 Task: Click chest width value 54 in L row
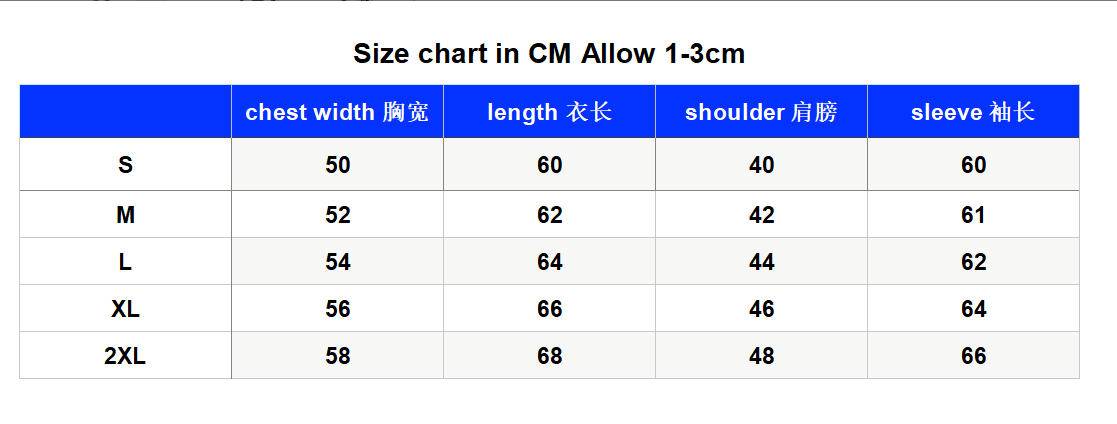point(338,262)
